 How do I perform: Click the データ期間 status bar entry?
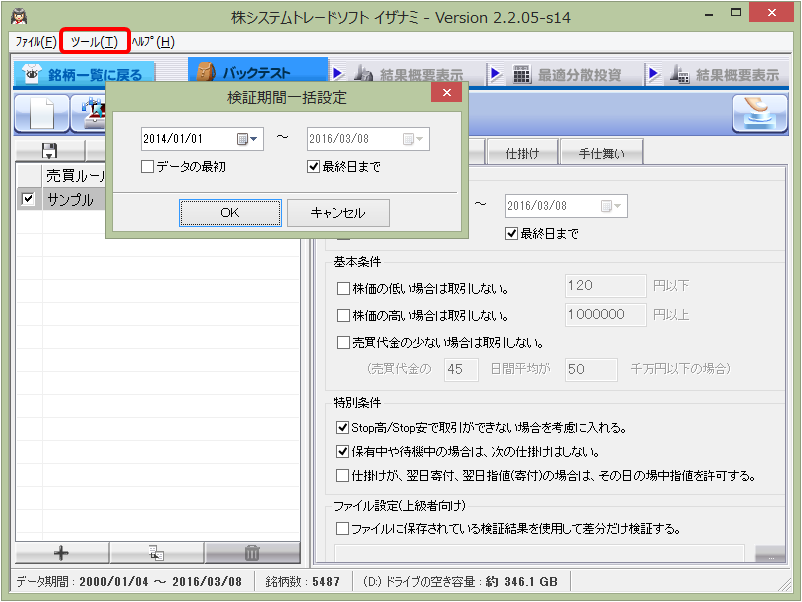point(129,582)
